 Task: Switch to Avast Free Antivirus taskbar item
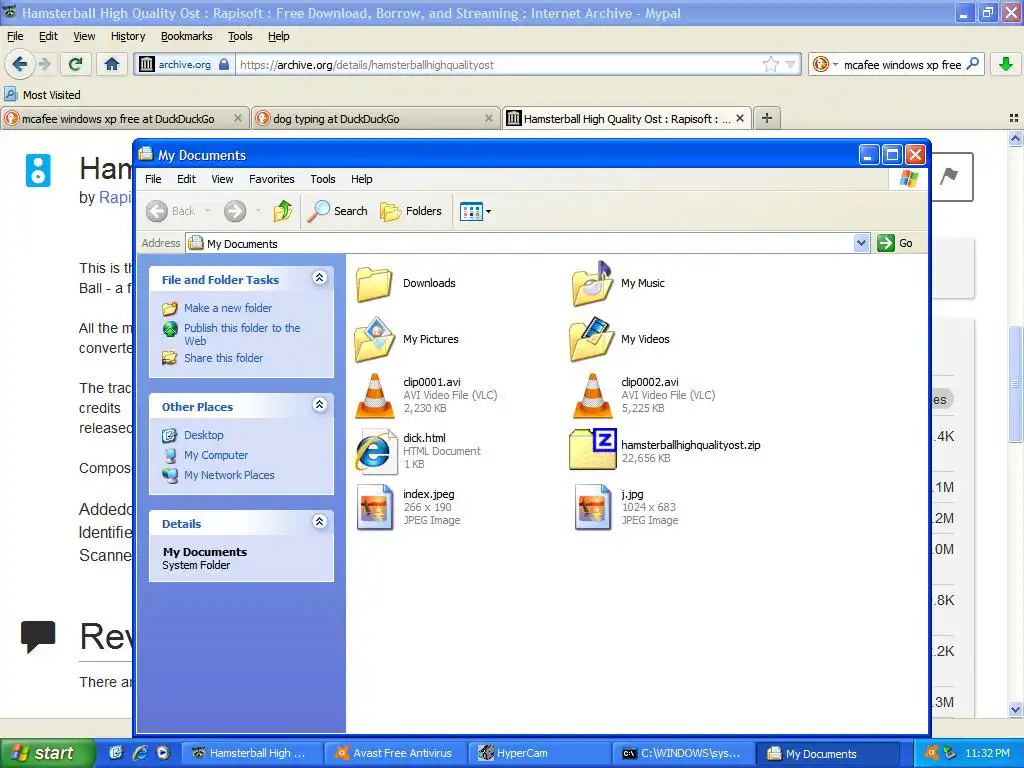(x=396, y=753)
